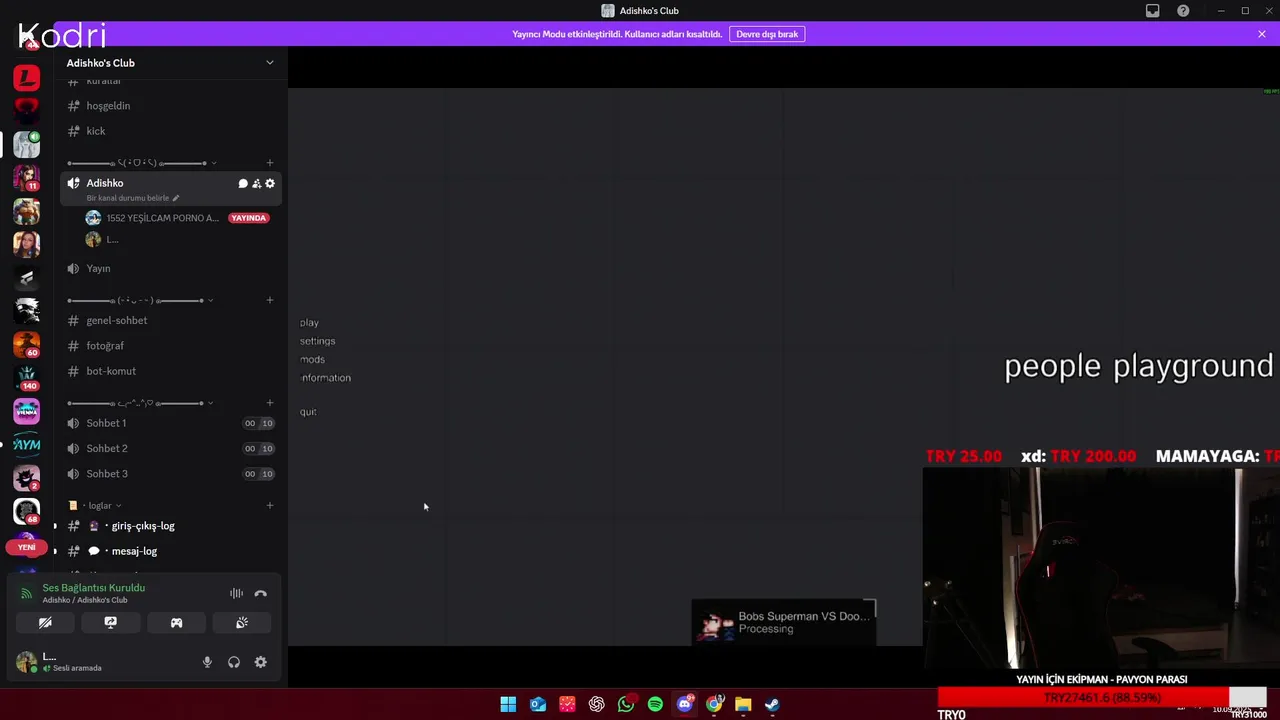This screenshot has height=720, width=1280.
Task: Turn on camera in voice panel
Action: pyautogui.click(x=45, y=623)
